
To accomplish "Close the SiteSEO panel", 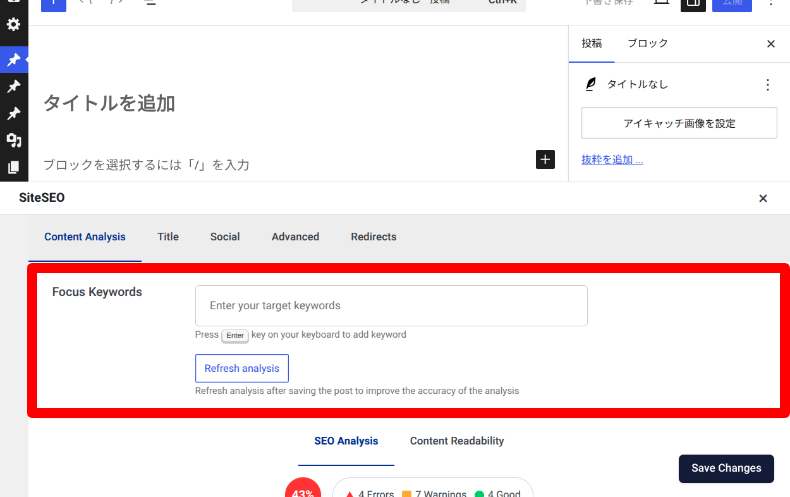I will click(763, 199).
